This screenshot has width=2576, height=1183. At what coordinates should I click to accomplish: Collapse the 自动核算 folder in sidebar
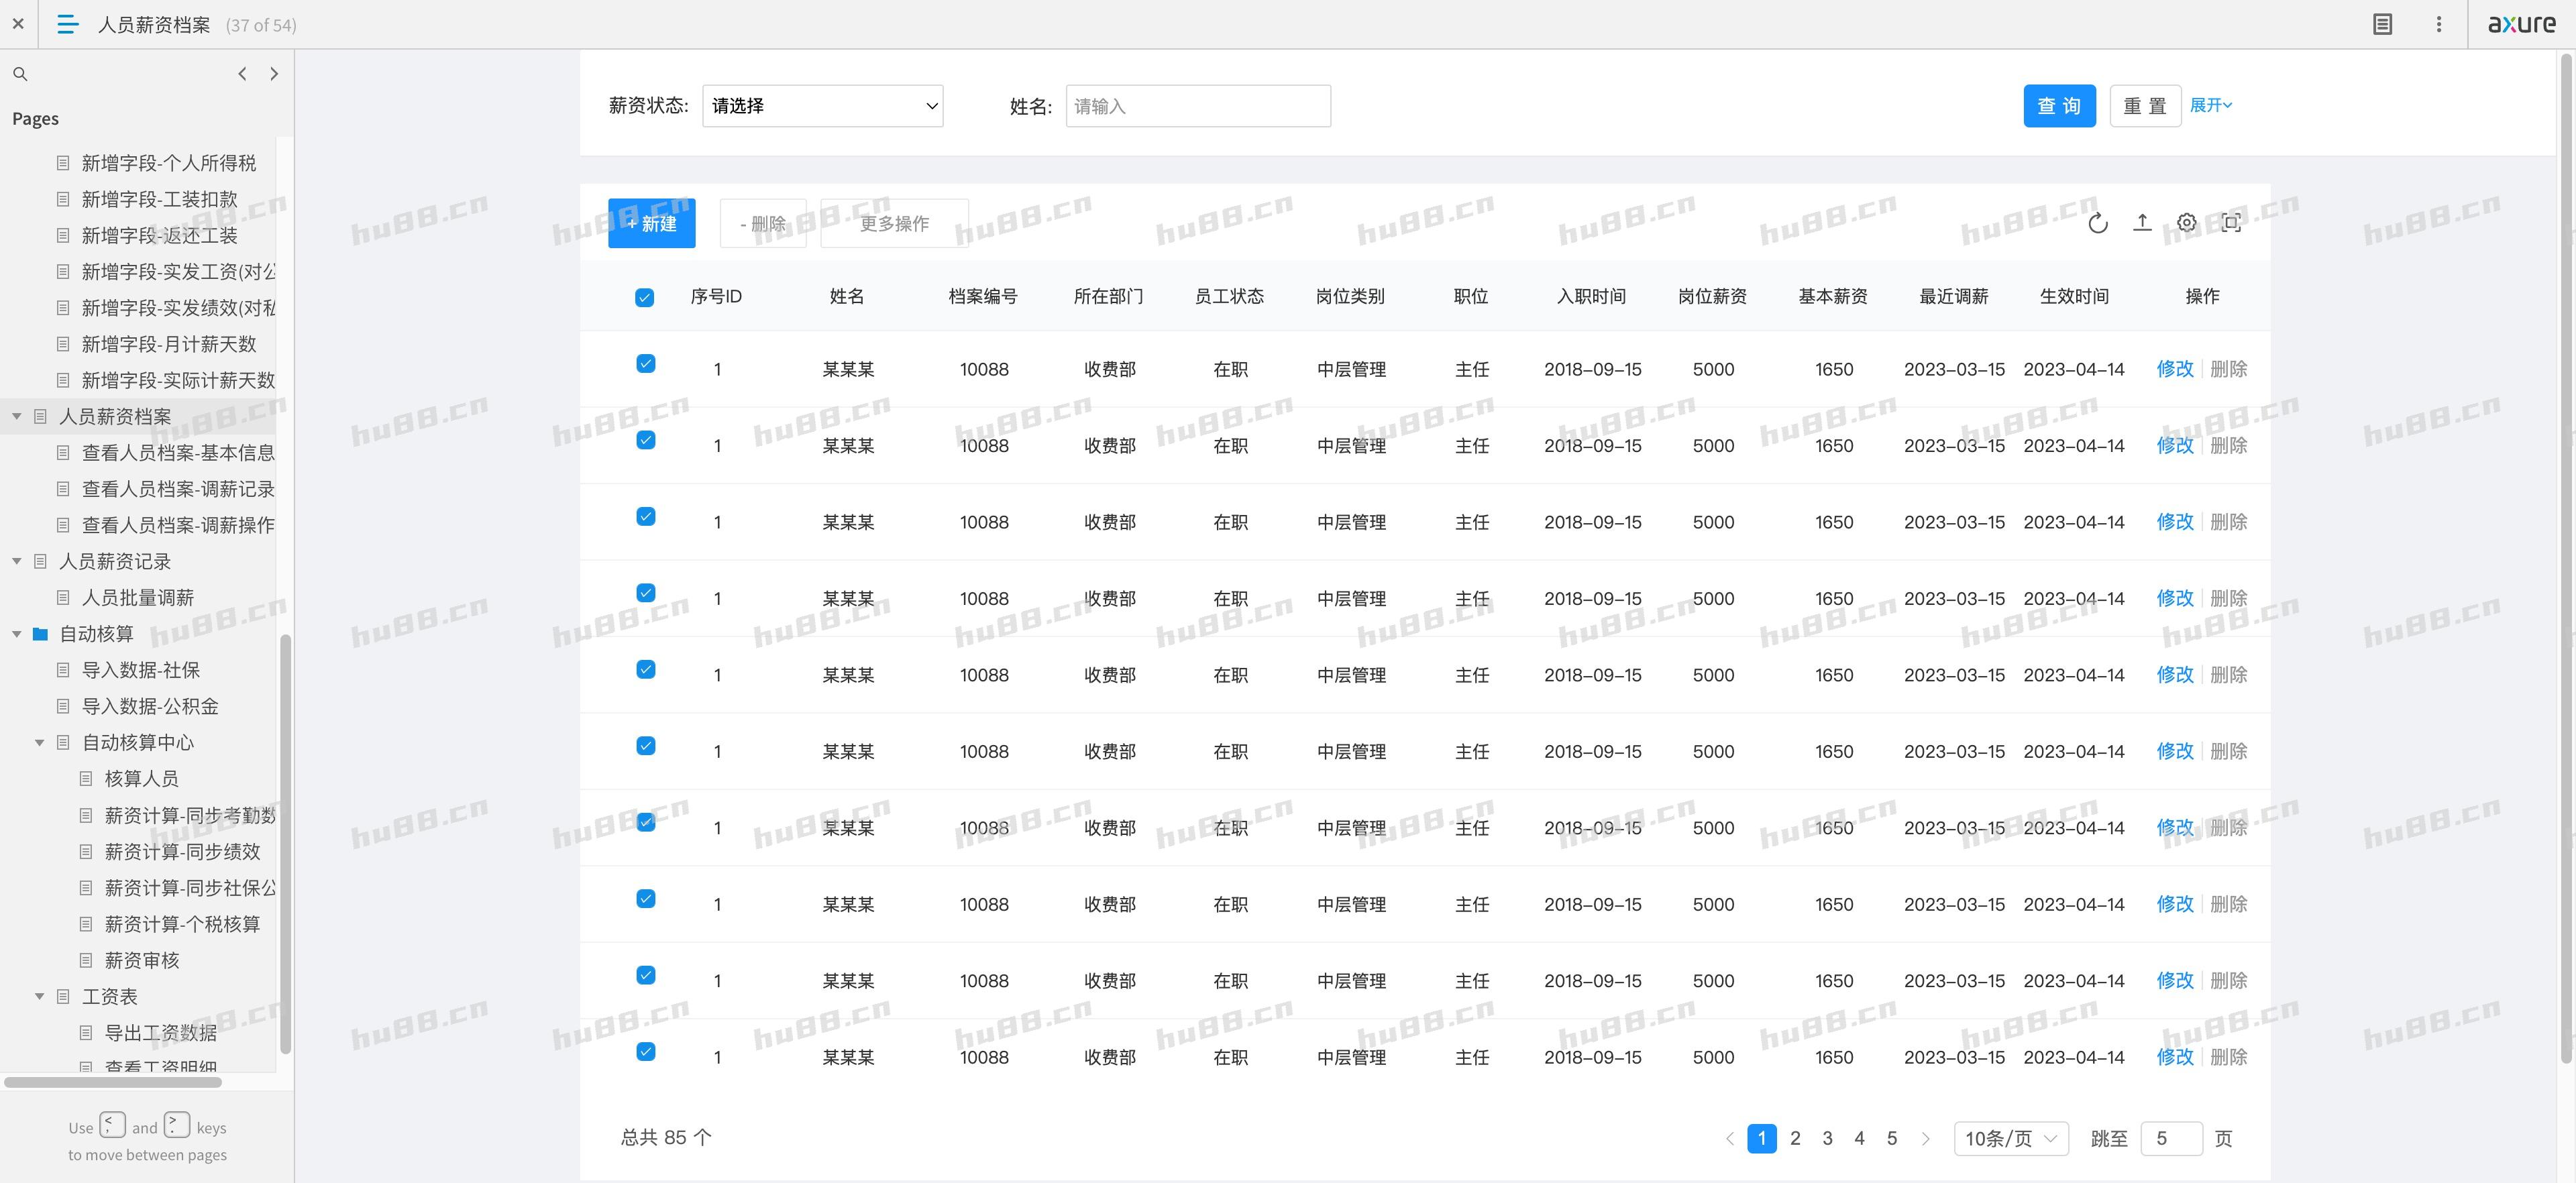tap(16, 633)
